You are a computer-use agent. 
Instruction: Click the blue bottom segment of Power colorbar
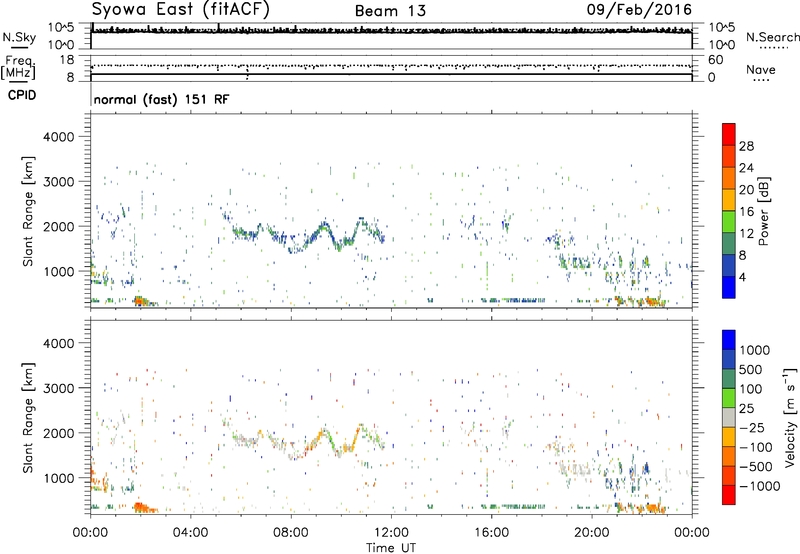[x=729, y=287]
